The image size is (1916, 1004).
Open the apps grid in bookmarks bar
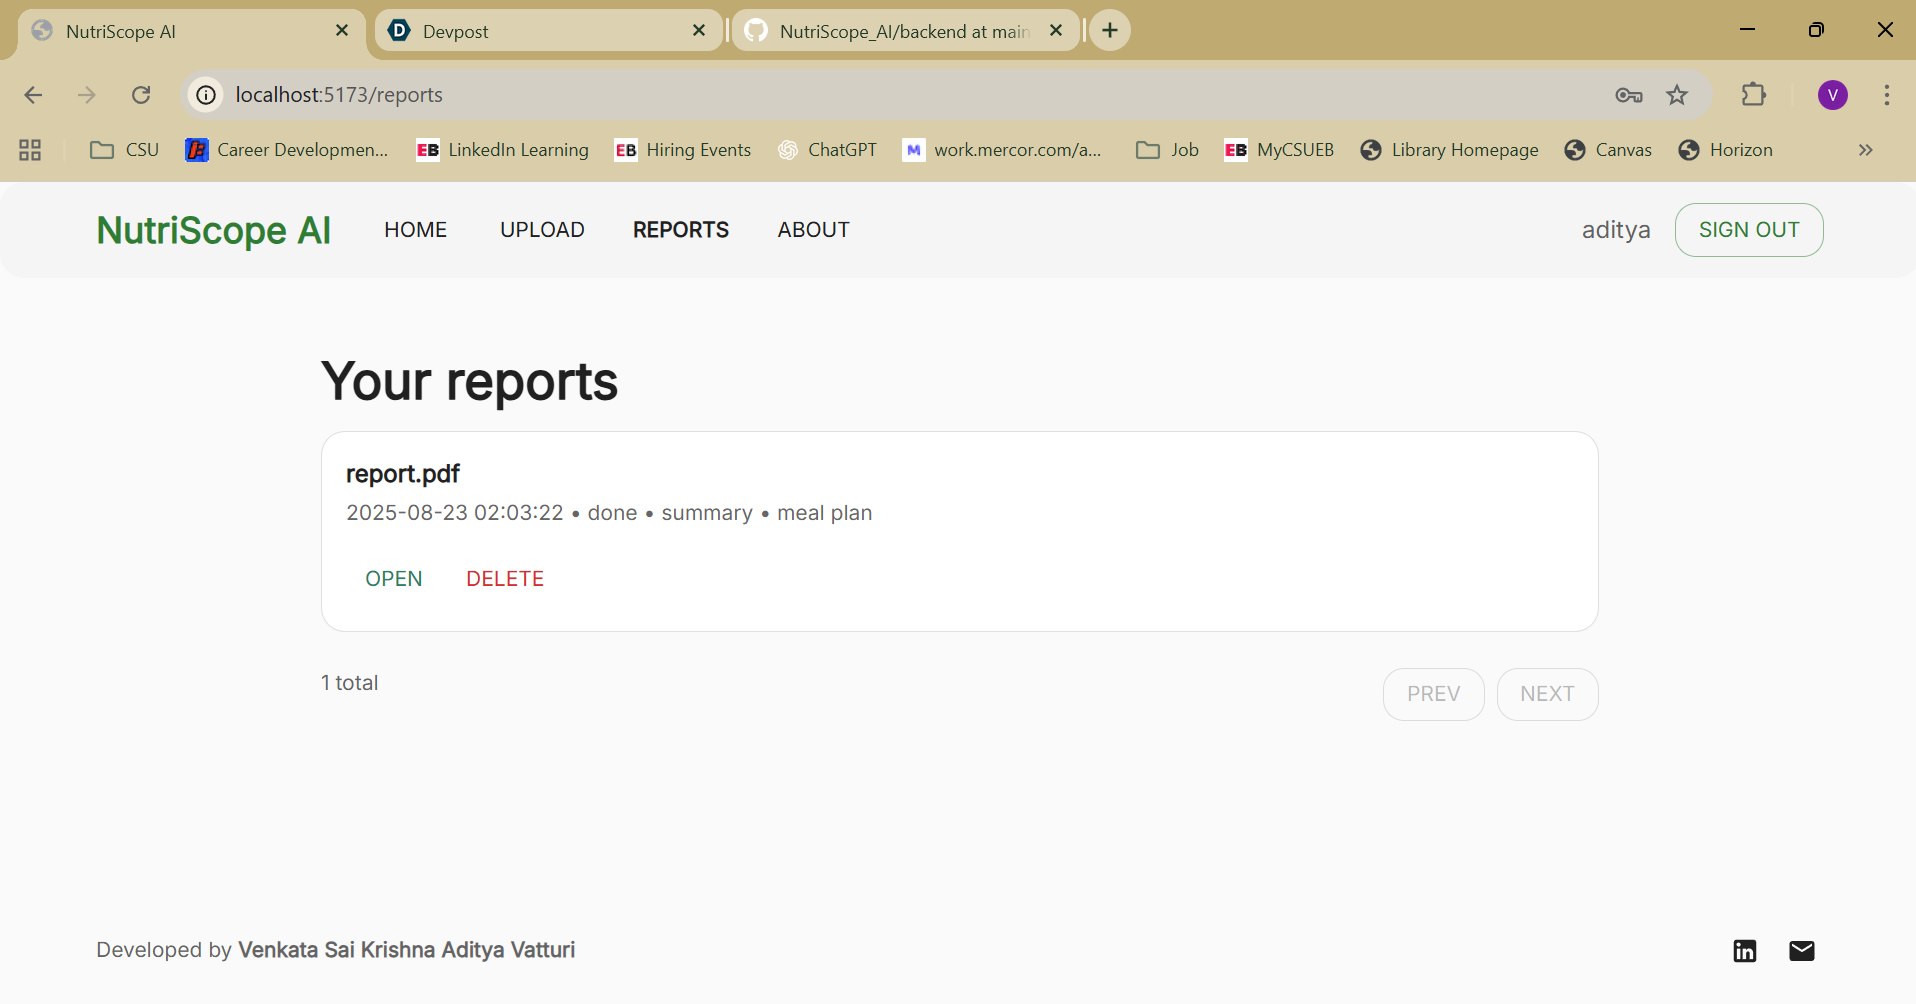30,150
